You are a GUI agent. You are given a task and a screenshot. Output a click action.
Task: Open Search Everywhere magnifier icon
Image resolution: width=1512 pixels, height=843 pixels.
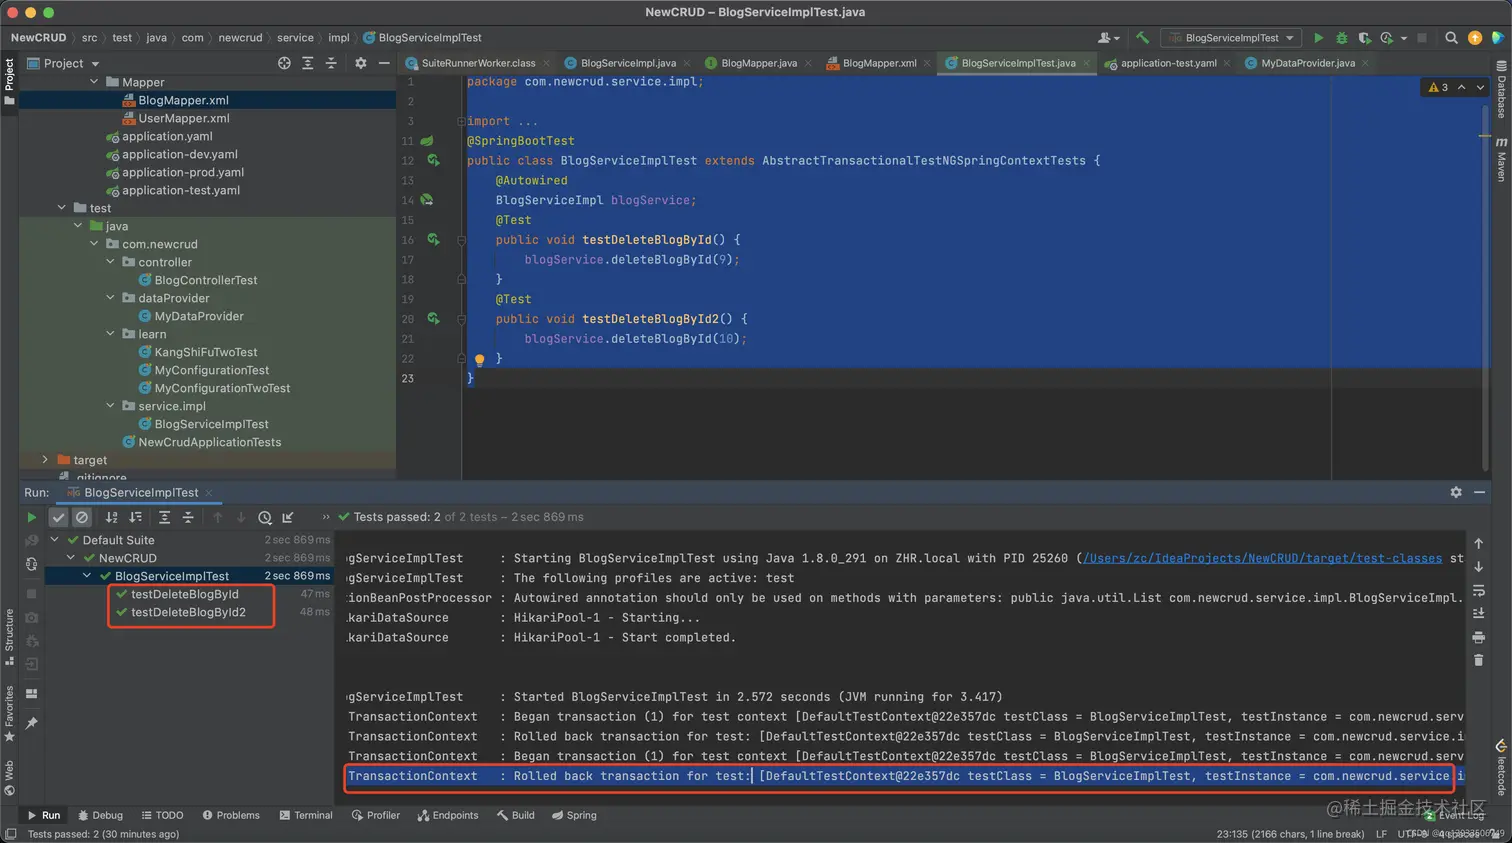point(1451,38)
